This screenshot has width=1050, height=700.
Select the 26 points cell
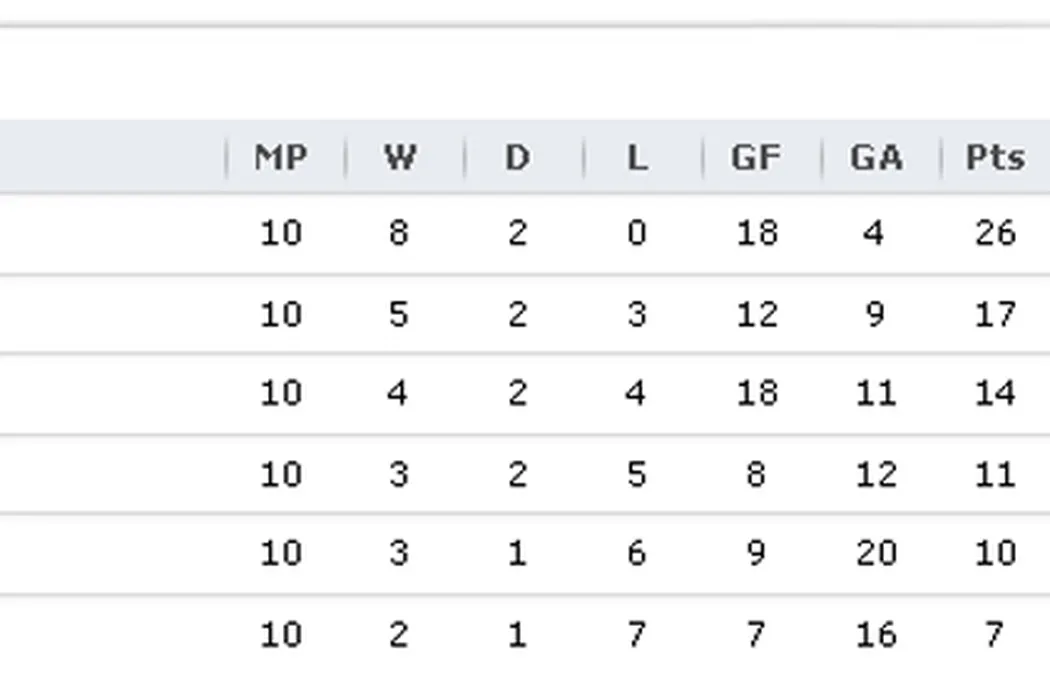[x=994, y=233]
